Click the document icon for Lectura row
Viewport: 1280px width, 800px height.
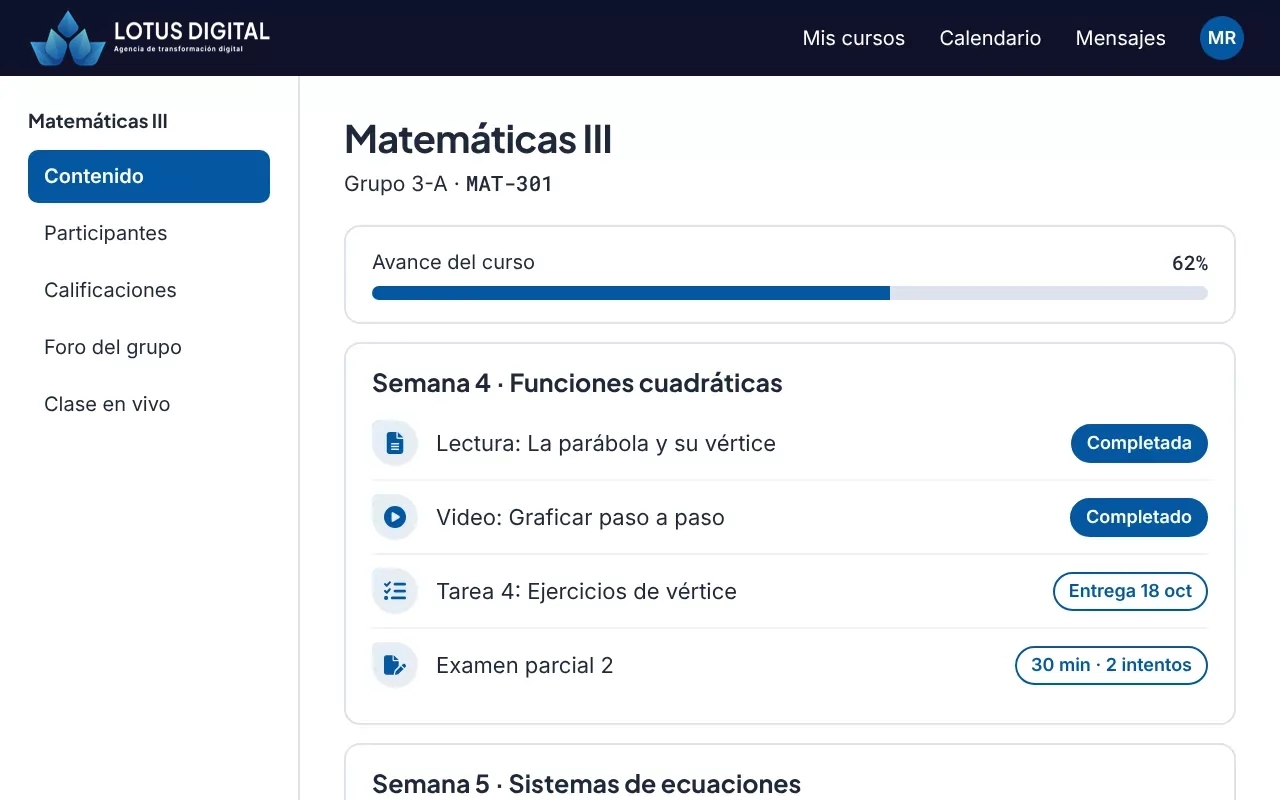395,443
